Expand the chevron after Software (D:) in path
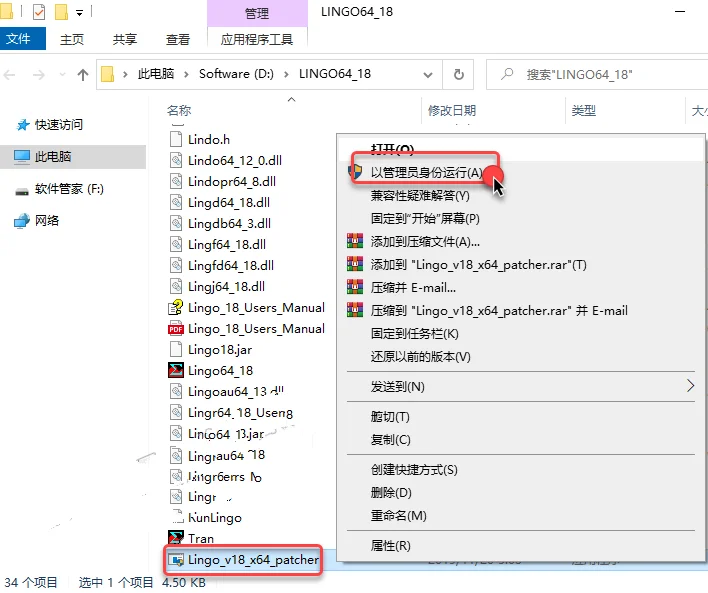The width and height of the screenshot is (708, 593). (286, 75)
